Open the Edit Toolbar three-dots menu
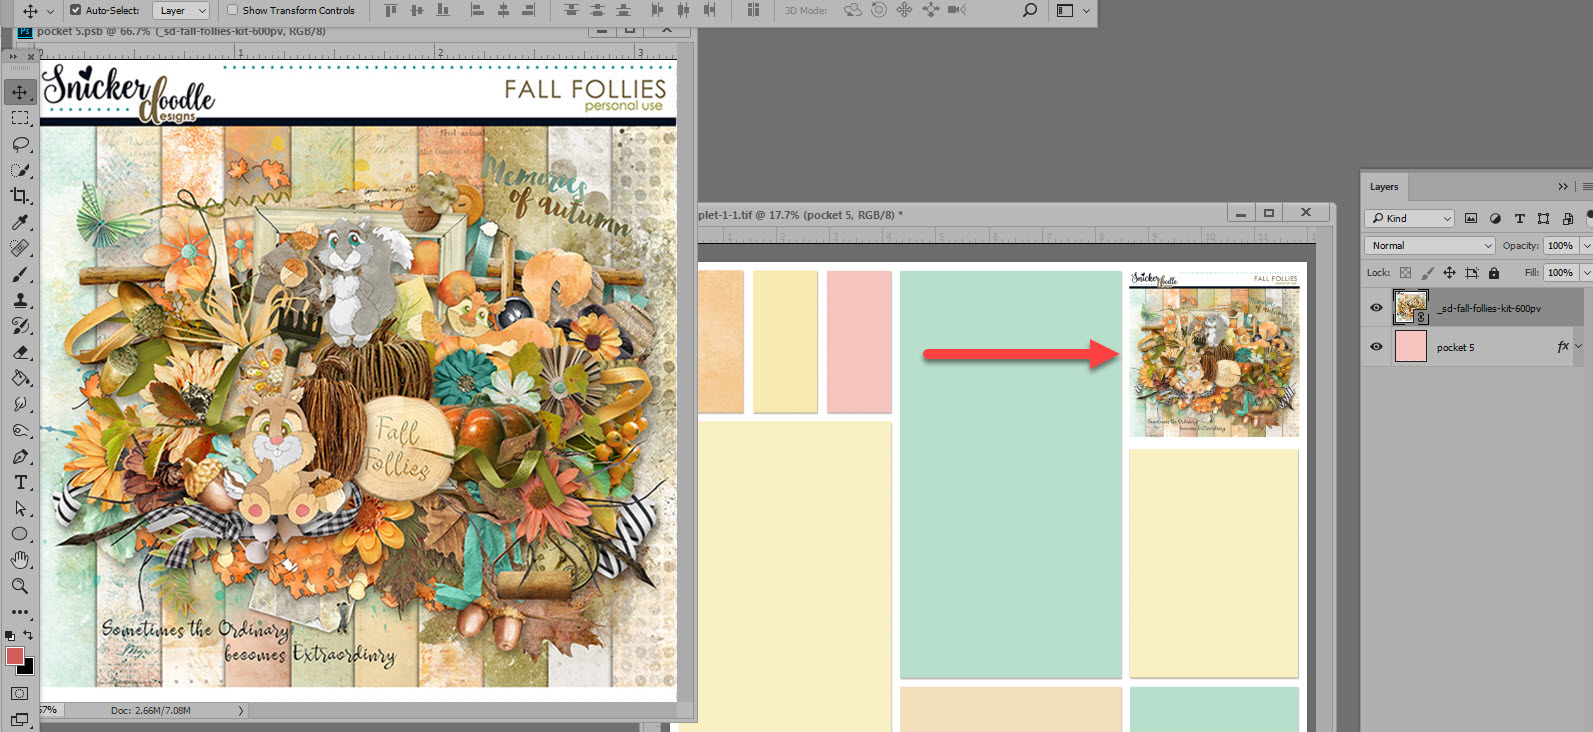This screenshot has height=732, width=1593. (x=20, y=611)
